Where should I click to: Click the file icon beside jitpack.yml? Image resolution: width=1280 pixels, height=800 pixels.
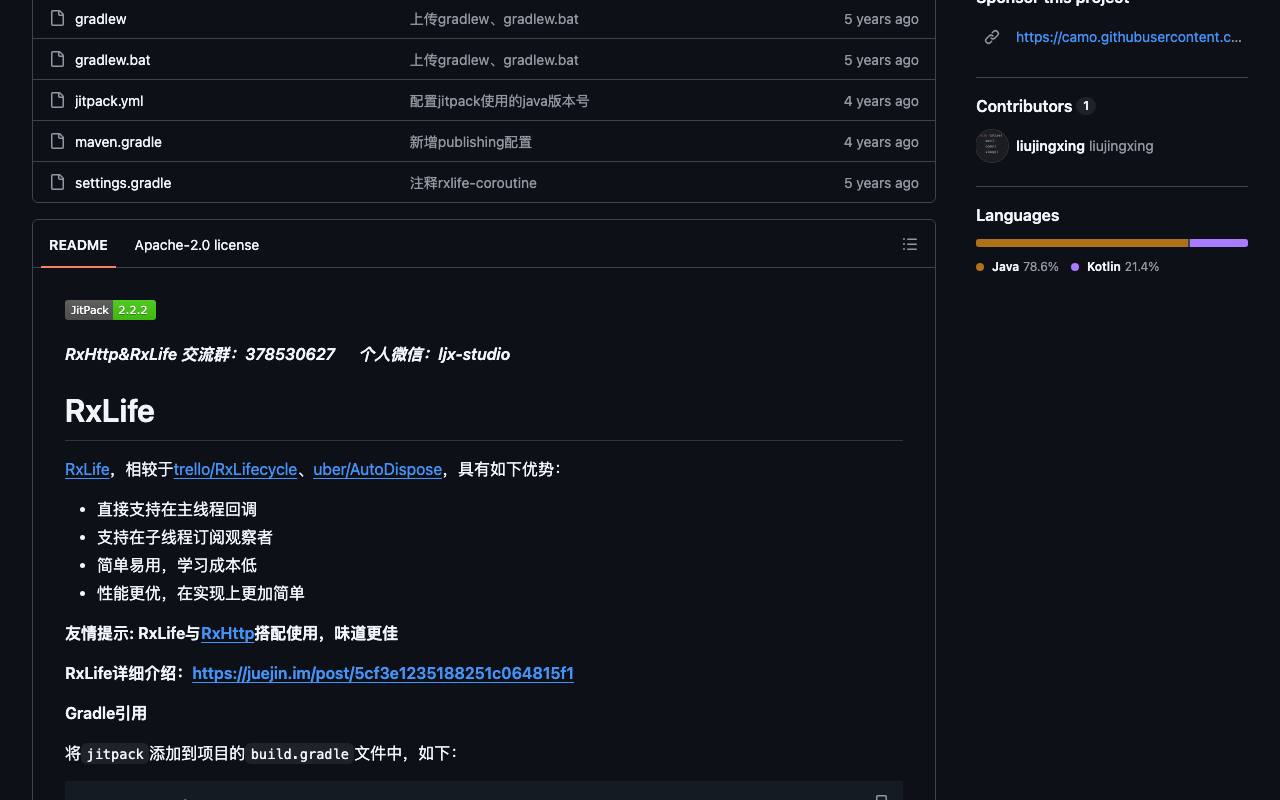click(x=57, y=100)
